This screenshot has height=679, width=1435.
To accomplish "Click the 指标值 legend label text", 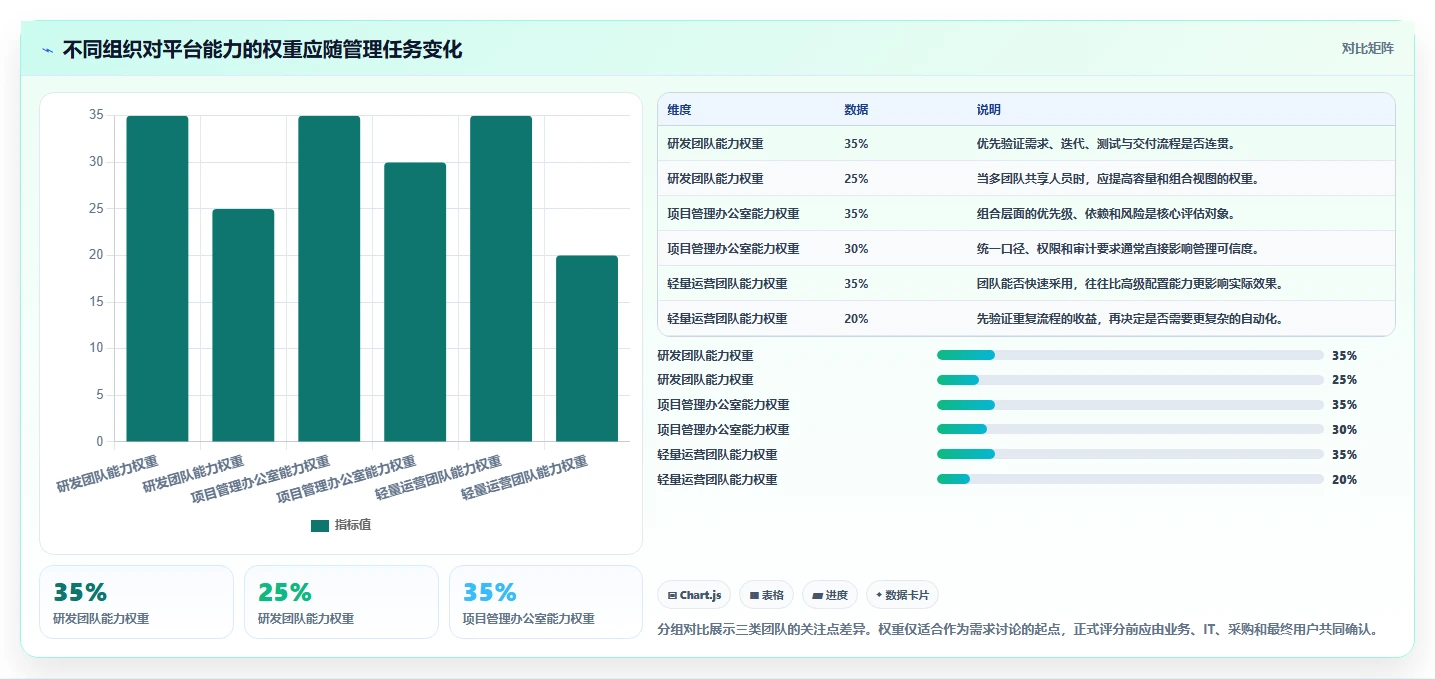I will (353, 525).
